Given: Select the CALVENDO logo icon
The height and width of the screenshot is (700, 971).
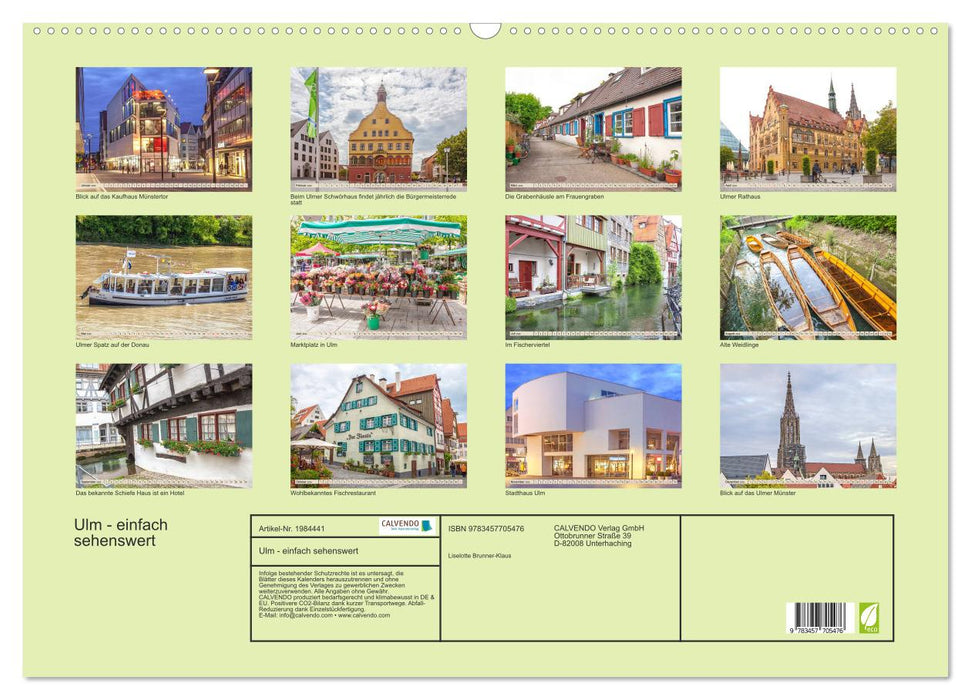Looking at the screenshot, I should pos(398,523).
